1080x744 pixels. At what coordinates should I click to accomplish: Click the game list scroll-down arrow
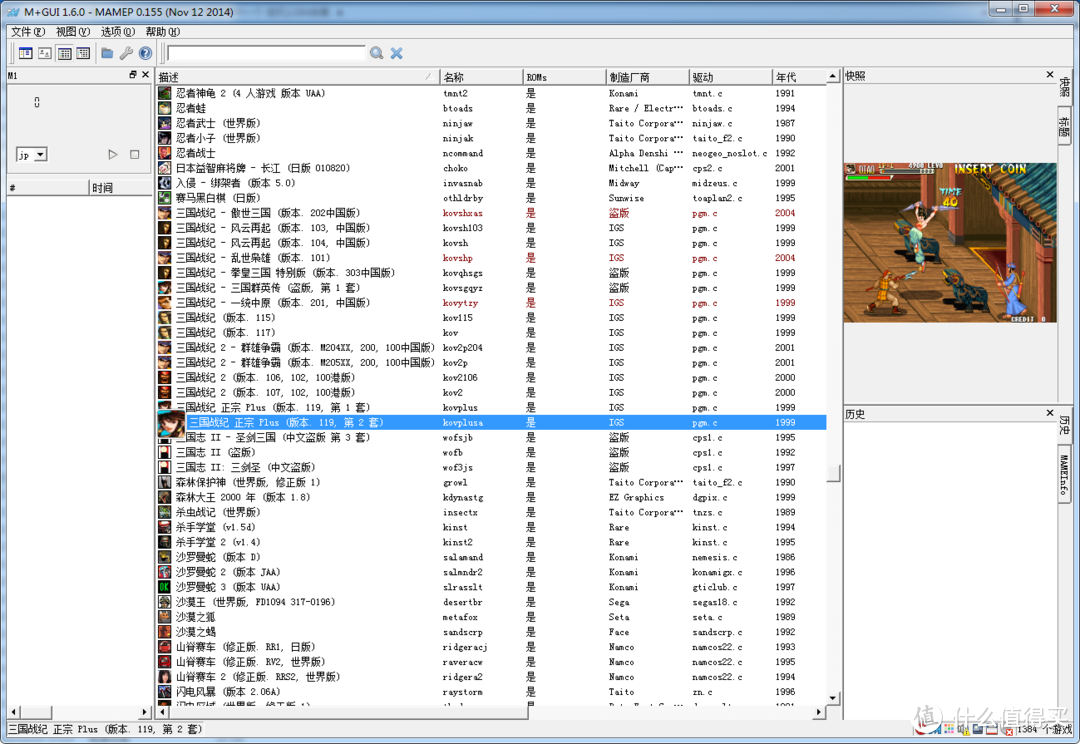pos(833,698)
